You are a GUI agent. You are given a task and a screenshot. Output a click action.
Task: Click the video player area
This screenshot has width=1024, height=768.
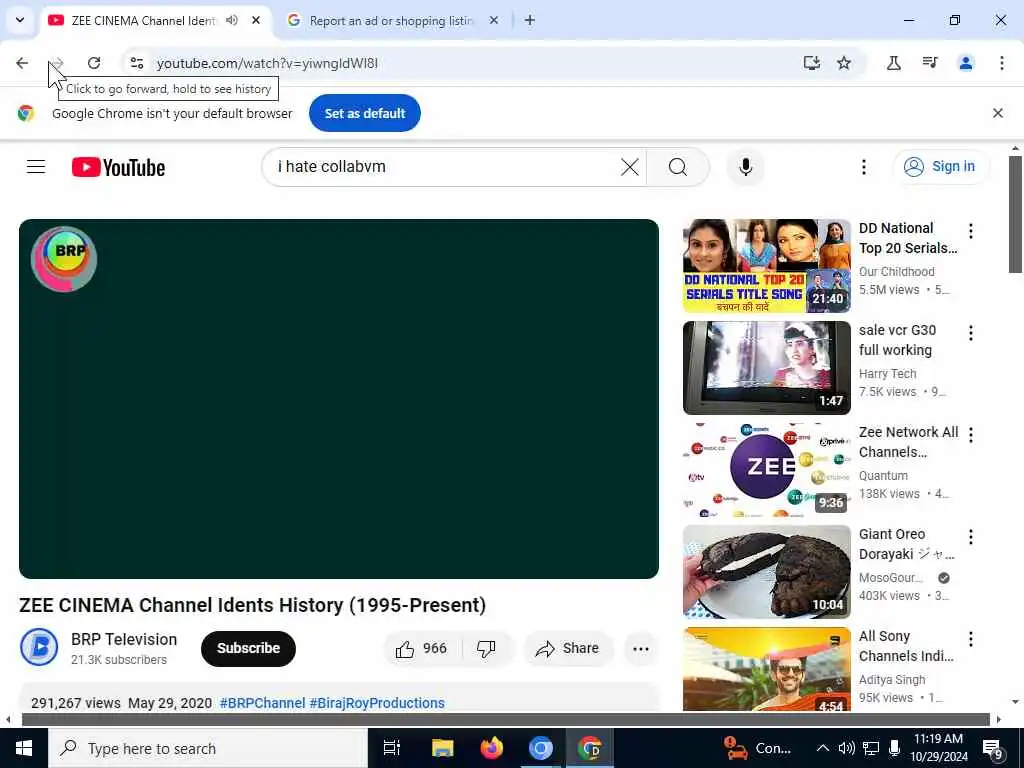(338, 398)
